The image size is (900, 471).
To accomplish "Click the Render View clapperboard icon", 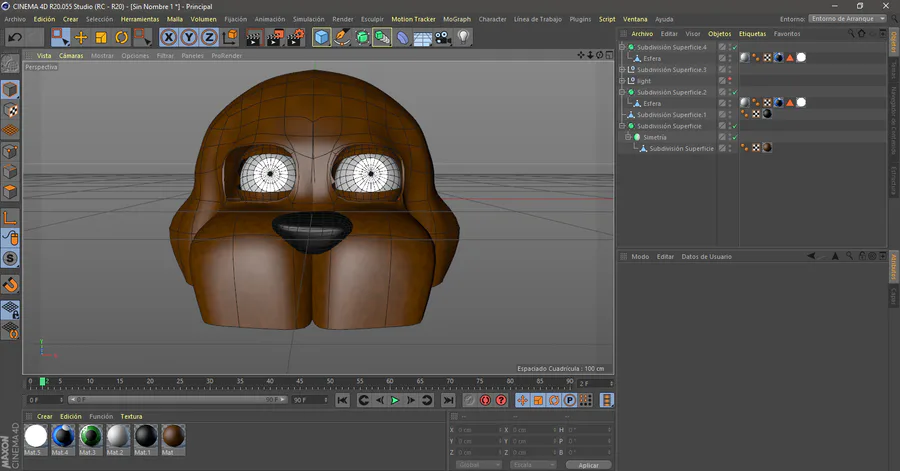I will (x=252, y=37).
